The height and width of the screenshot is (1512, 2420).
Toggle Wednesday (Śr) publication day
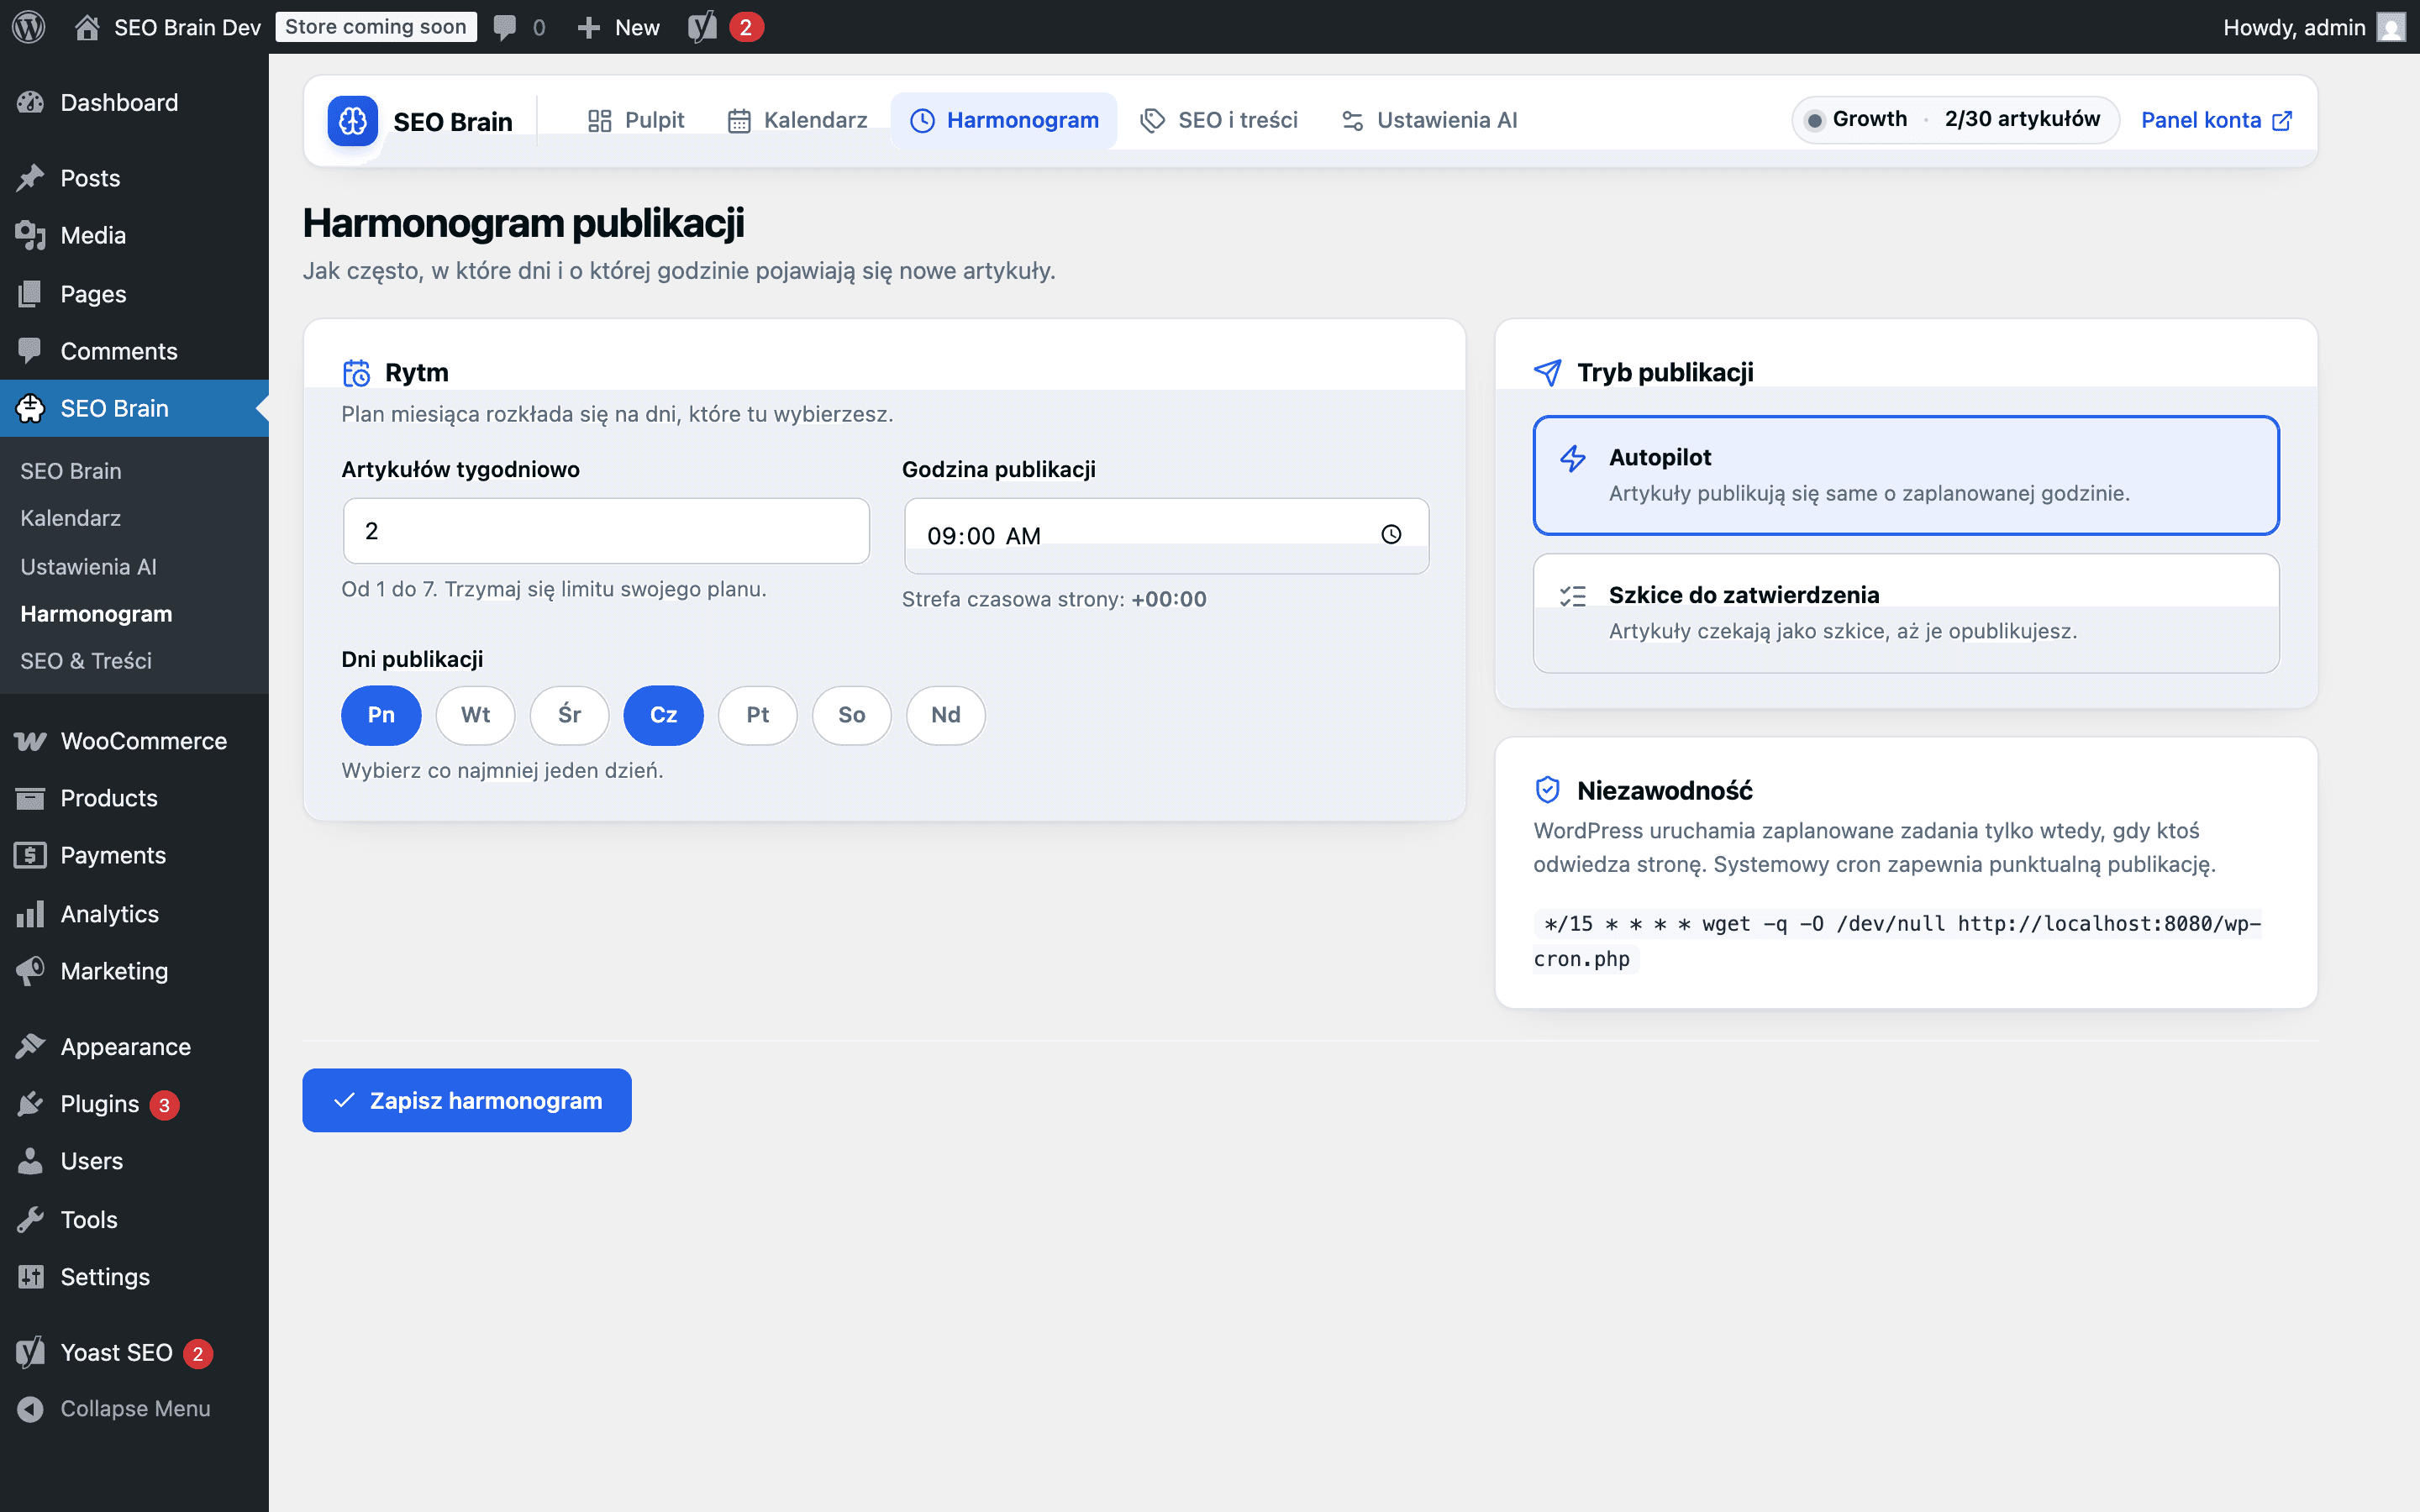(x=569, y=715)
